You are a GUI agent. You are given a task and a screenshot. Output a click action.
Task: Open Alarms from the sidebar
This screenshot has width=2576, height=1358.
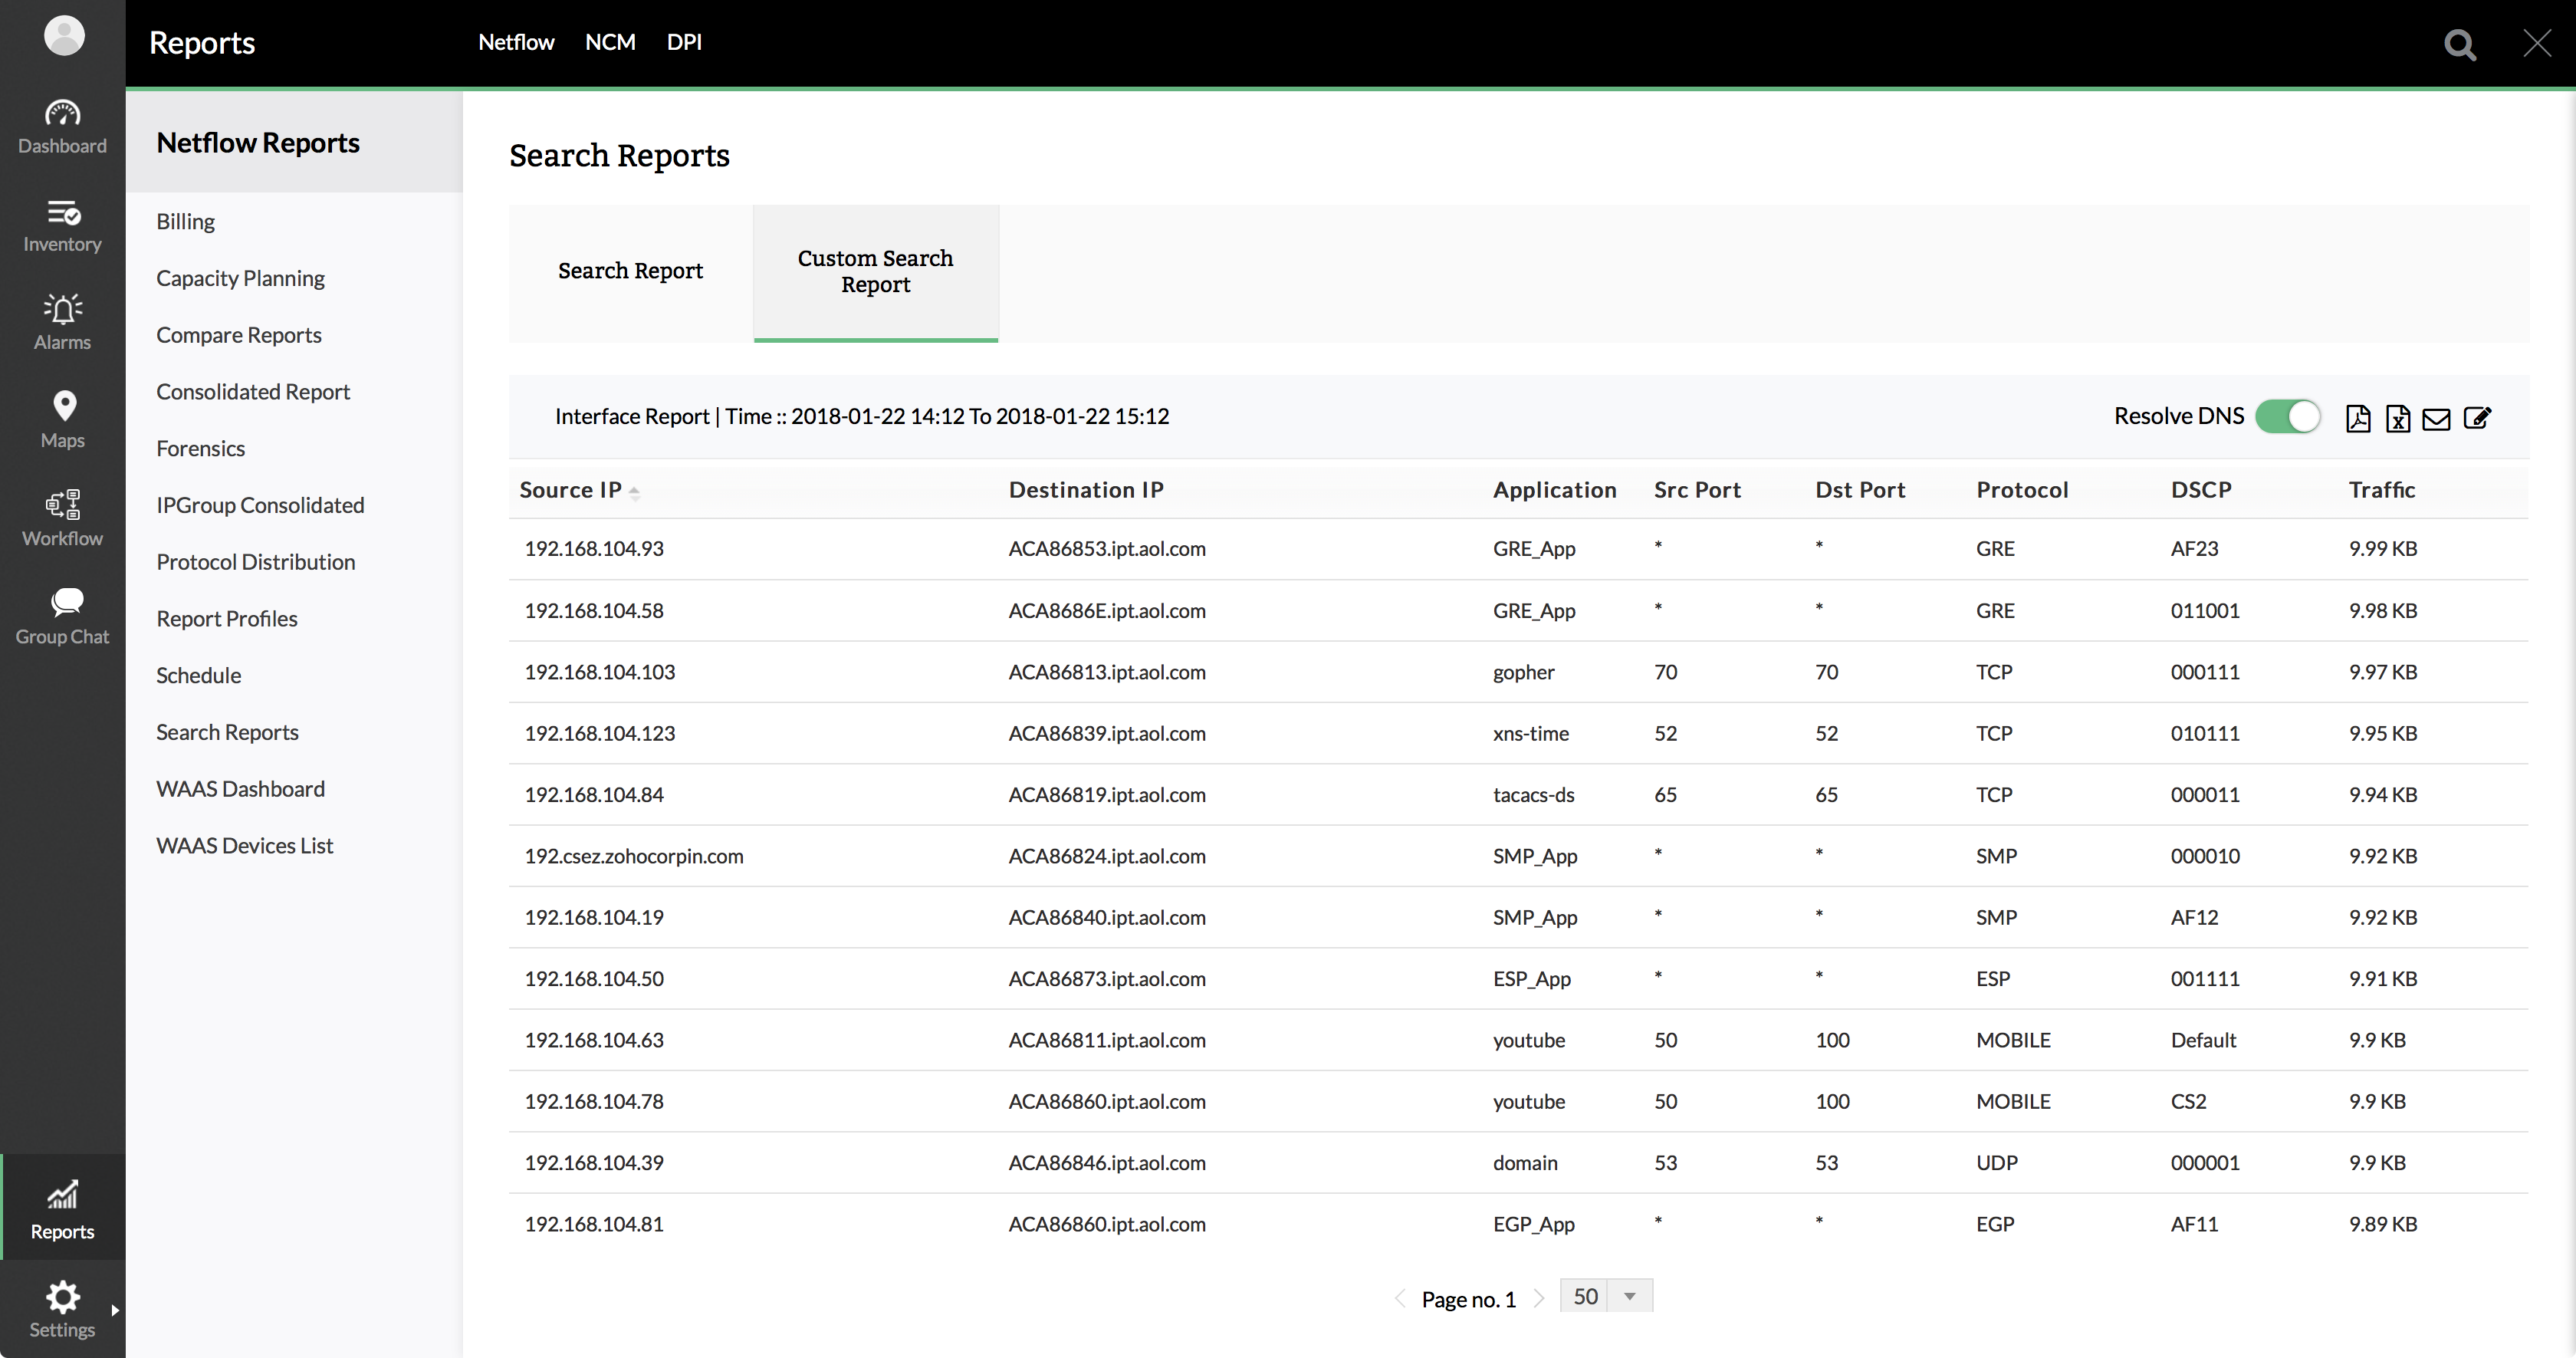pos(62,321)
